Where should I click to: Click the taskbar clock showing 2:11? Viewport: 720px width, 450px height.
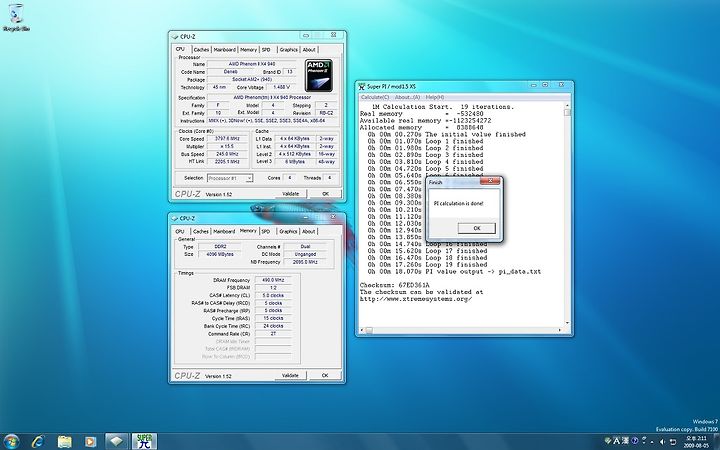coord(696,442)
